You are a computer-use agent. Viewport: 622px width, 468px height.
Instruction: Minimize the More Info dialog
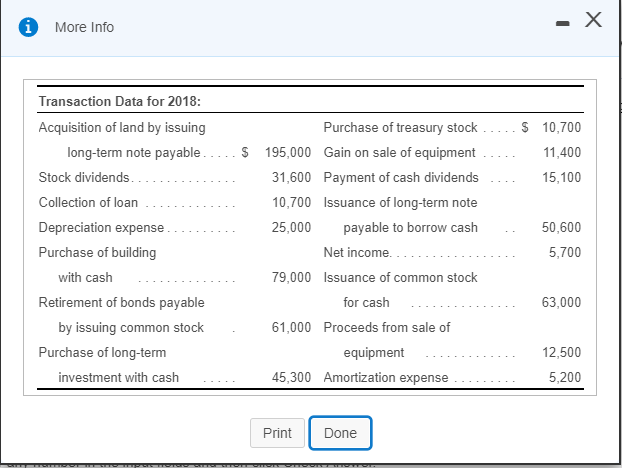[562, 24]
